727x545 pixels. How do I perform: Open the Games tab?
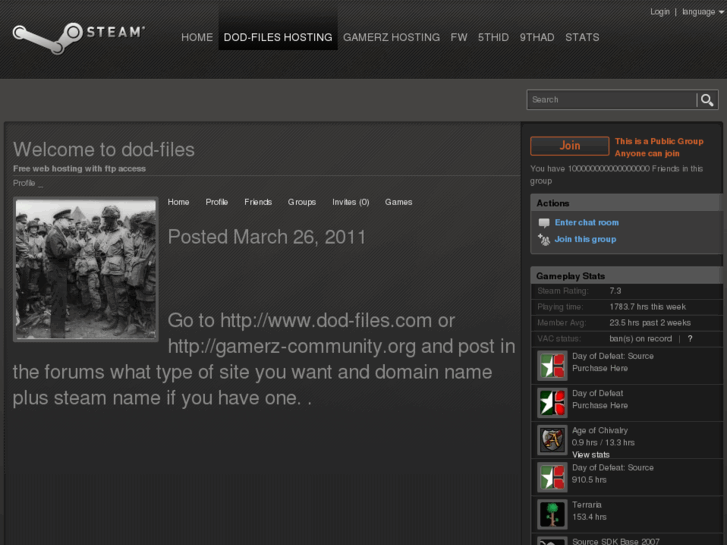click(398, 202)
